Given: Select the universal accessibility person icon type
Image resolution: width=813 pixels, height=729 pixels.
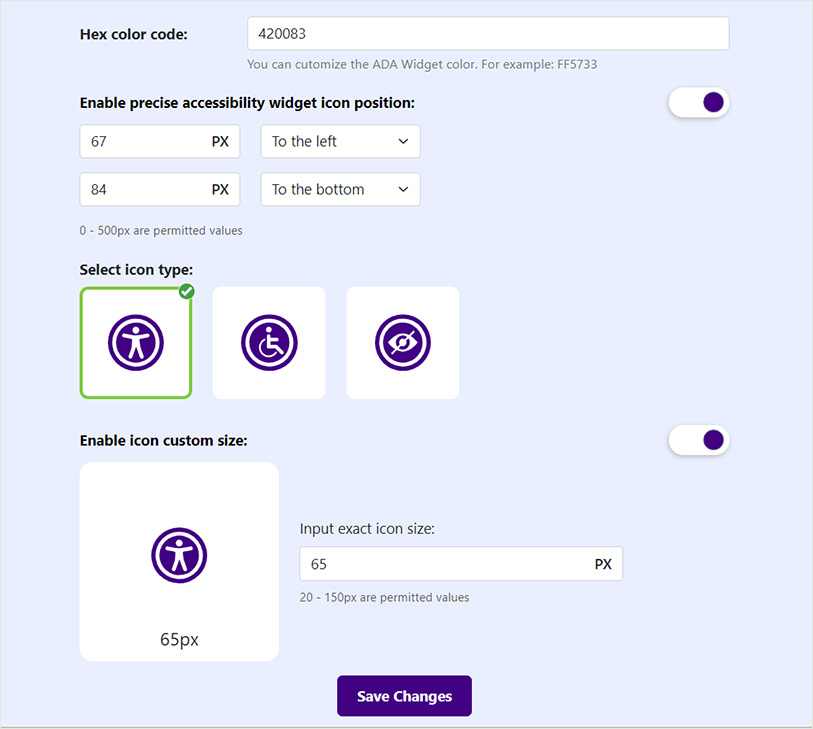Looking at the screenshot, I should point(136,343).
